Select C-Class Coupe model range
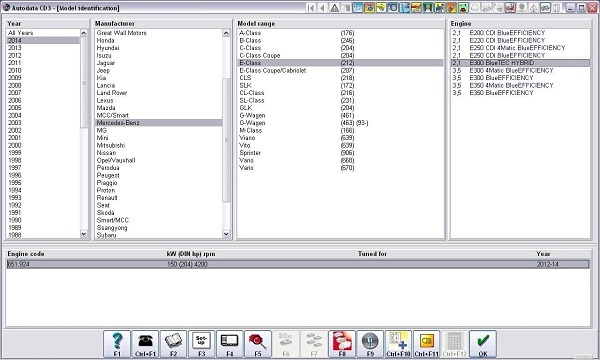 [341, 55]
